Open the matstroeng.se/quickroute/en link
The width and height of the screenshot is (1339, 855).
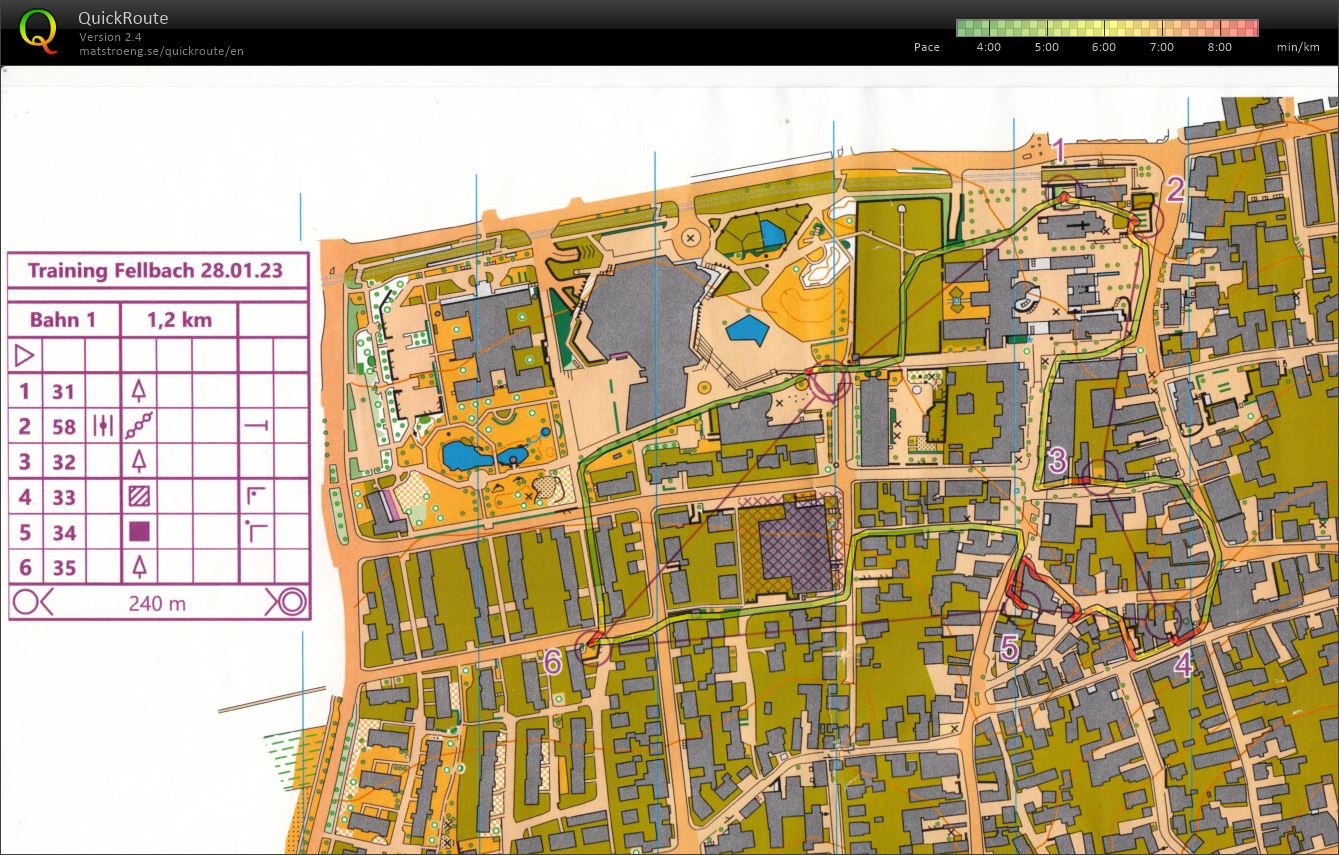(x=161, y=51)
